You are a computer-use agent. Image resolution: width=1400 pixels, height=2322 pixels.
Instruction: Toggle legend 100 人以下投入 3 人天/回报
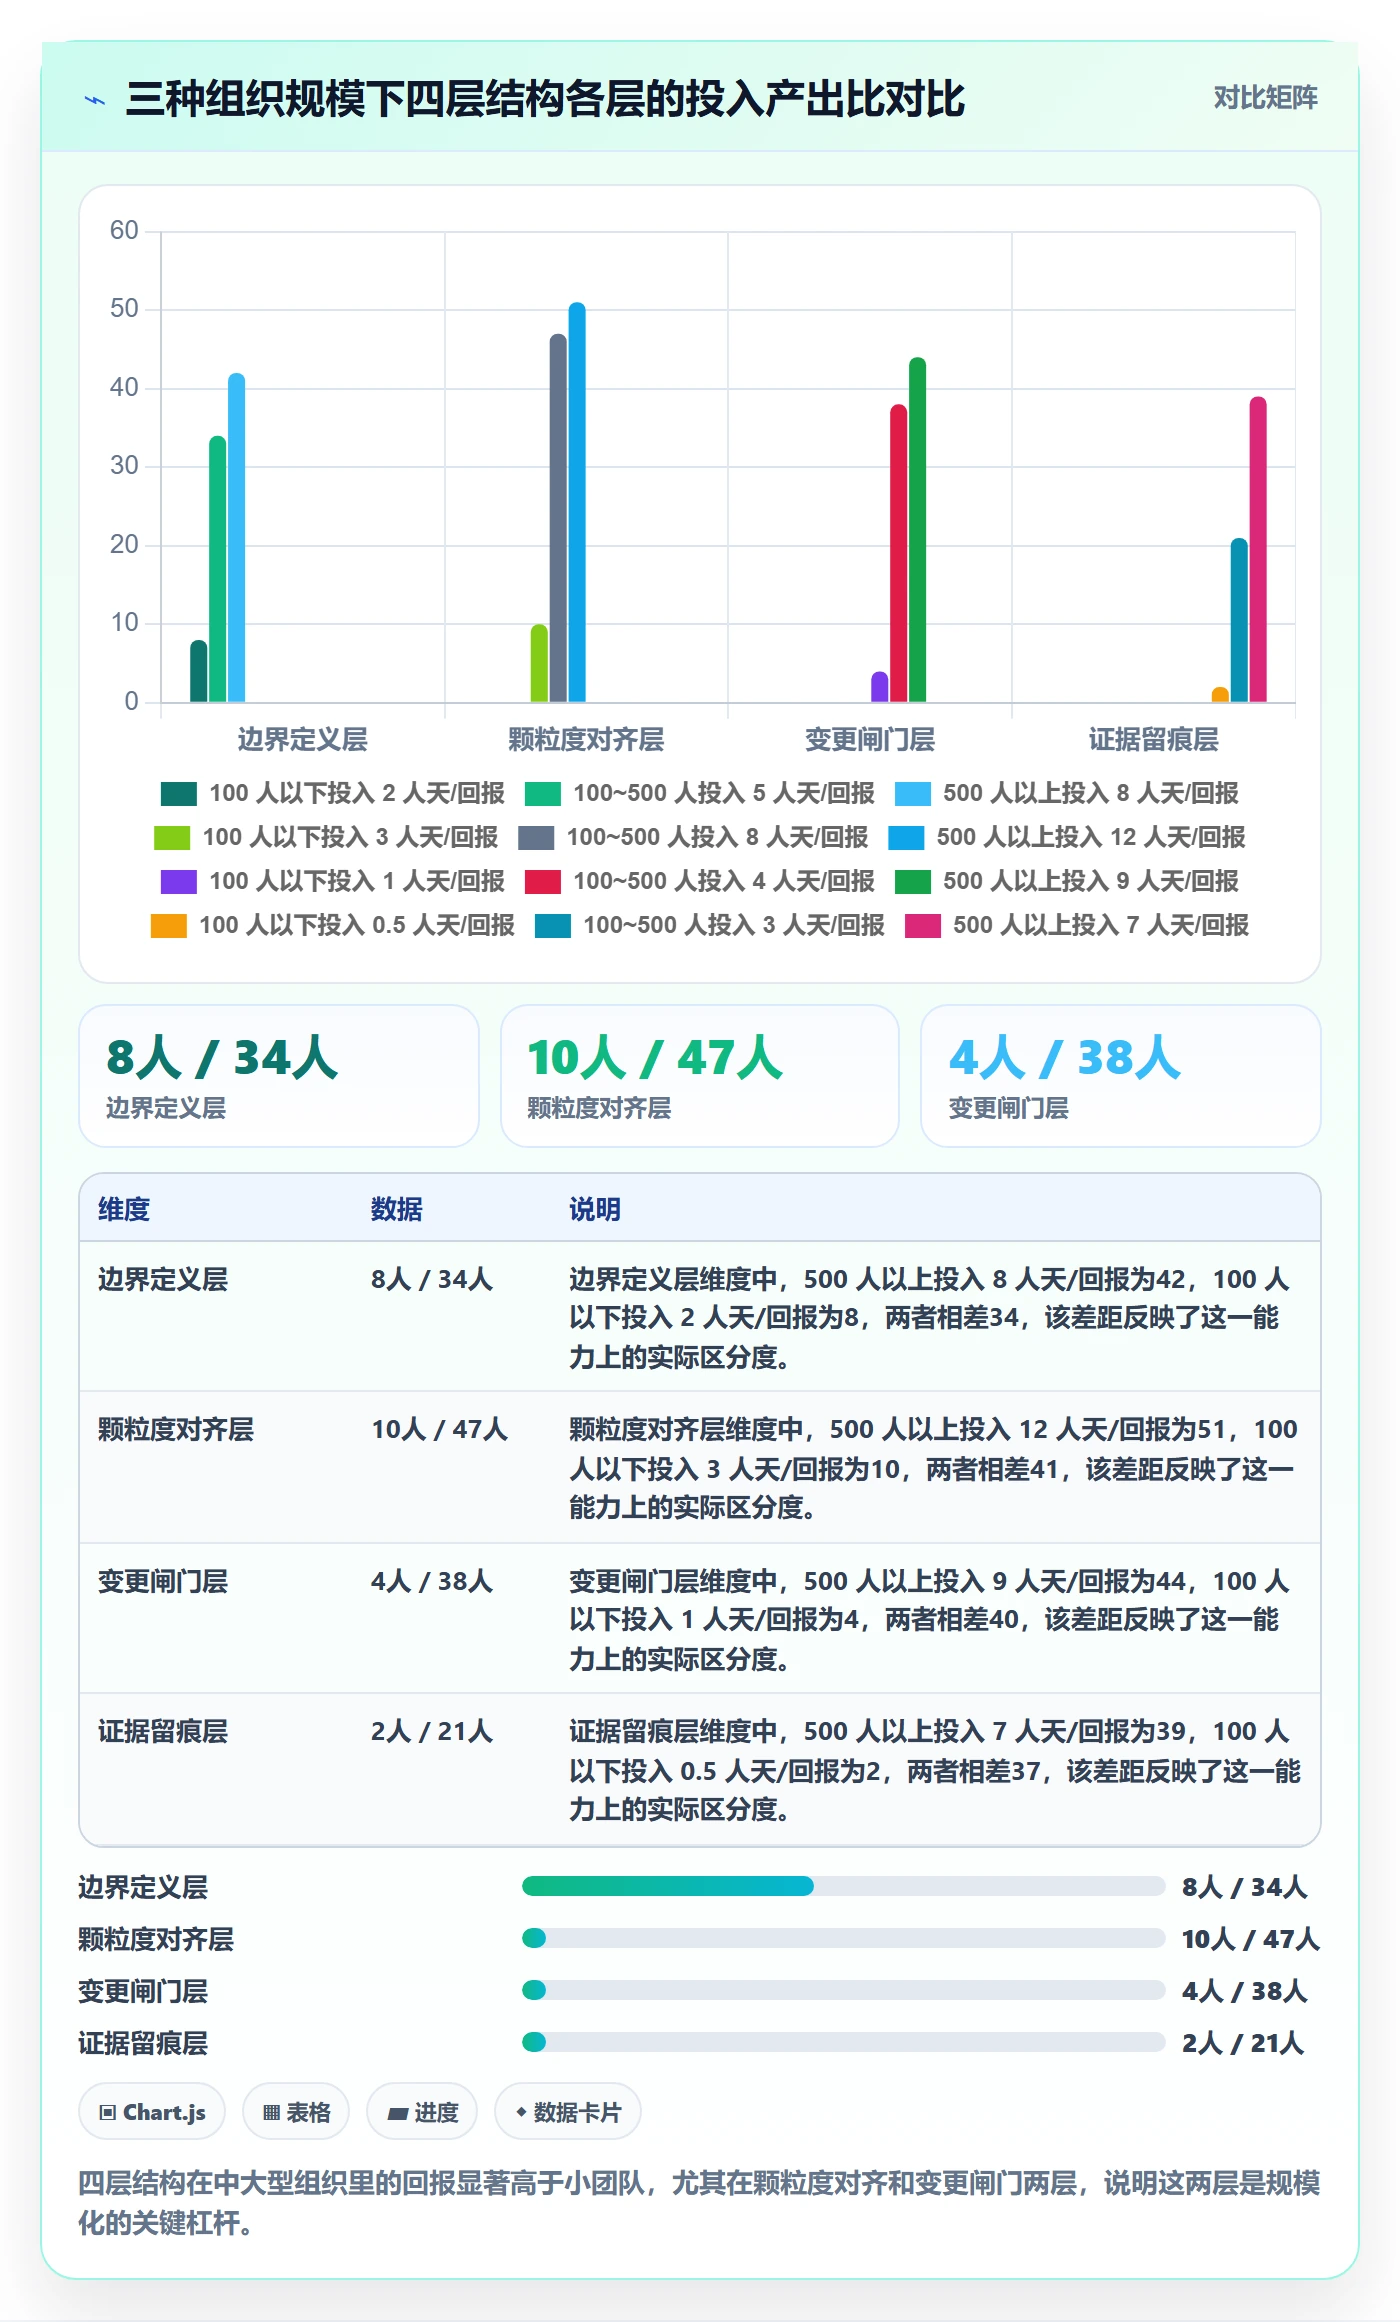tap(326, 837)
